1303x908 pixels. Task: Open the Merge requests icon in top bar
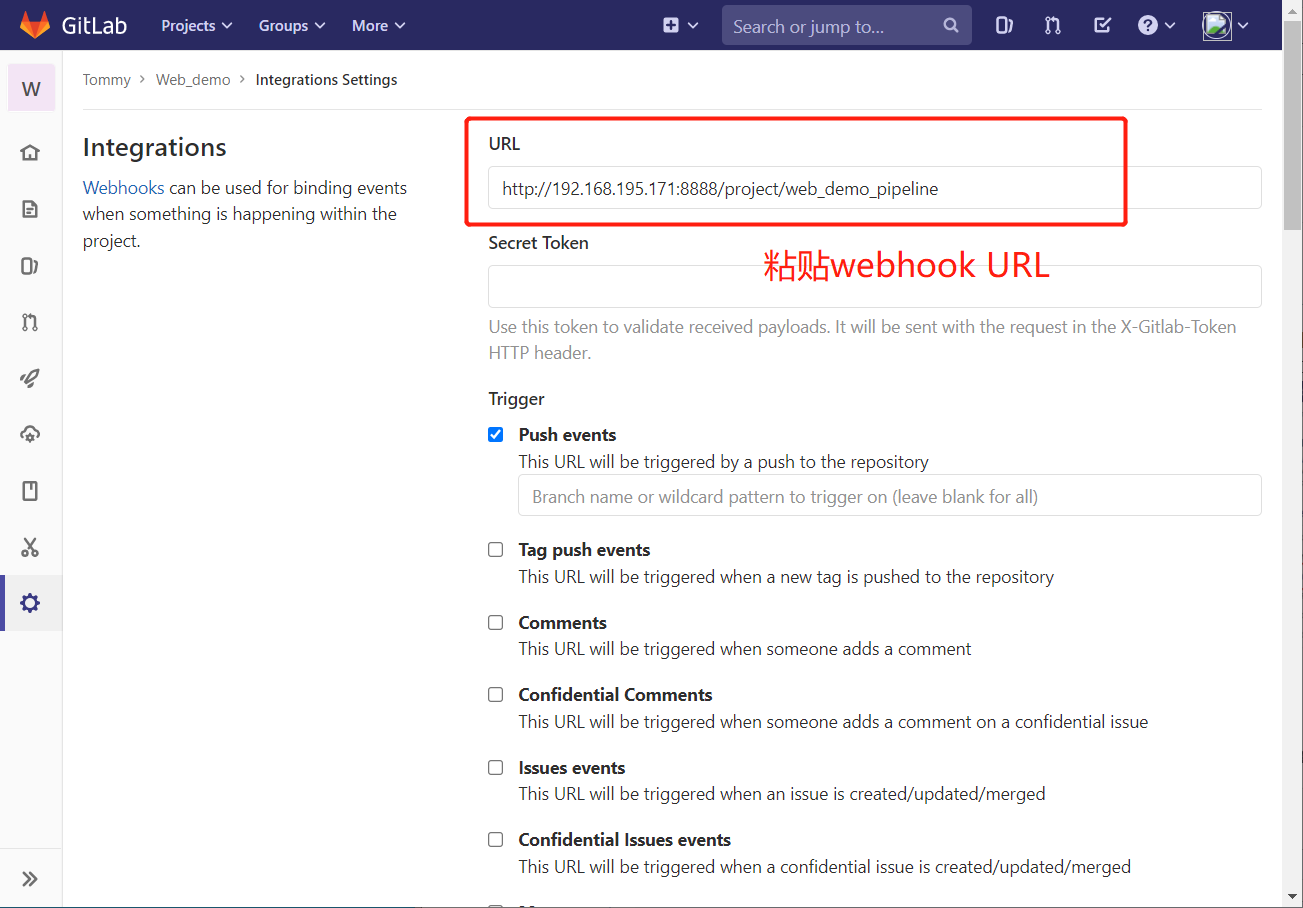1053,26
